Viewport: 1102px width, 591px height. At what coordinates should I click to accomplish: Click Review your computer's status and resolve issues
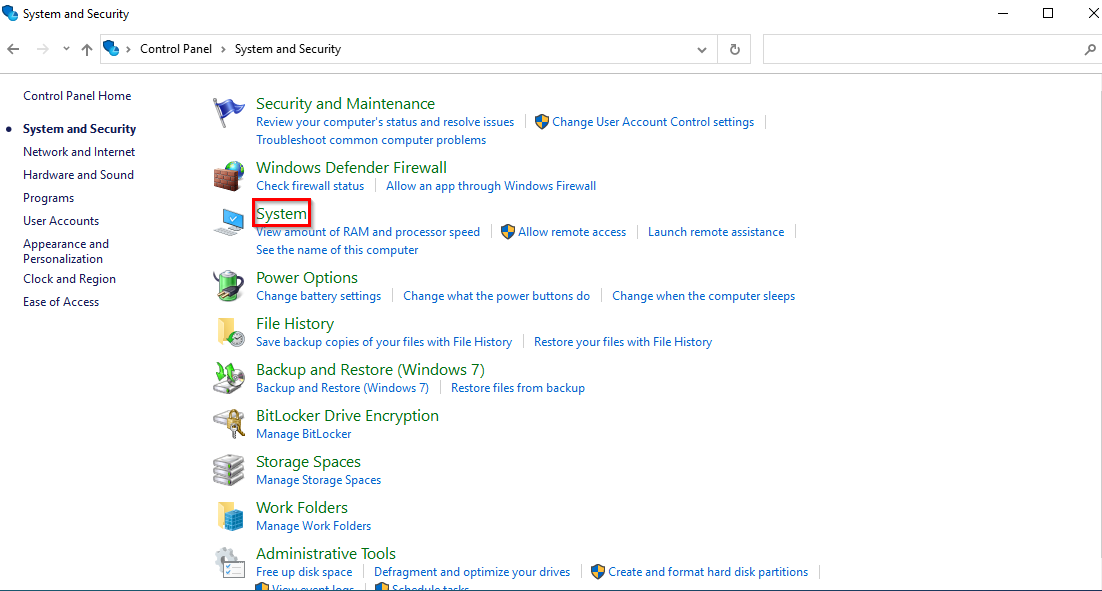[x=385, y=122]
